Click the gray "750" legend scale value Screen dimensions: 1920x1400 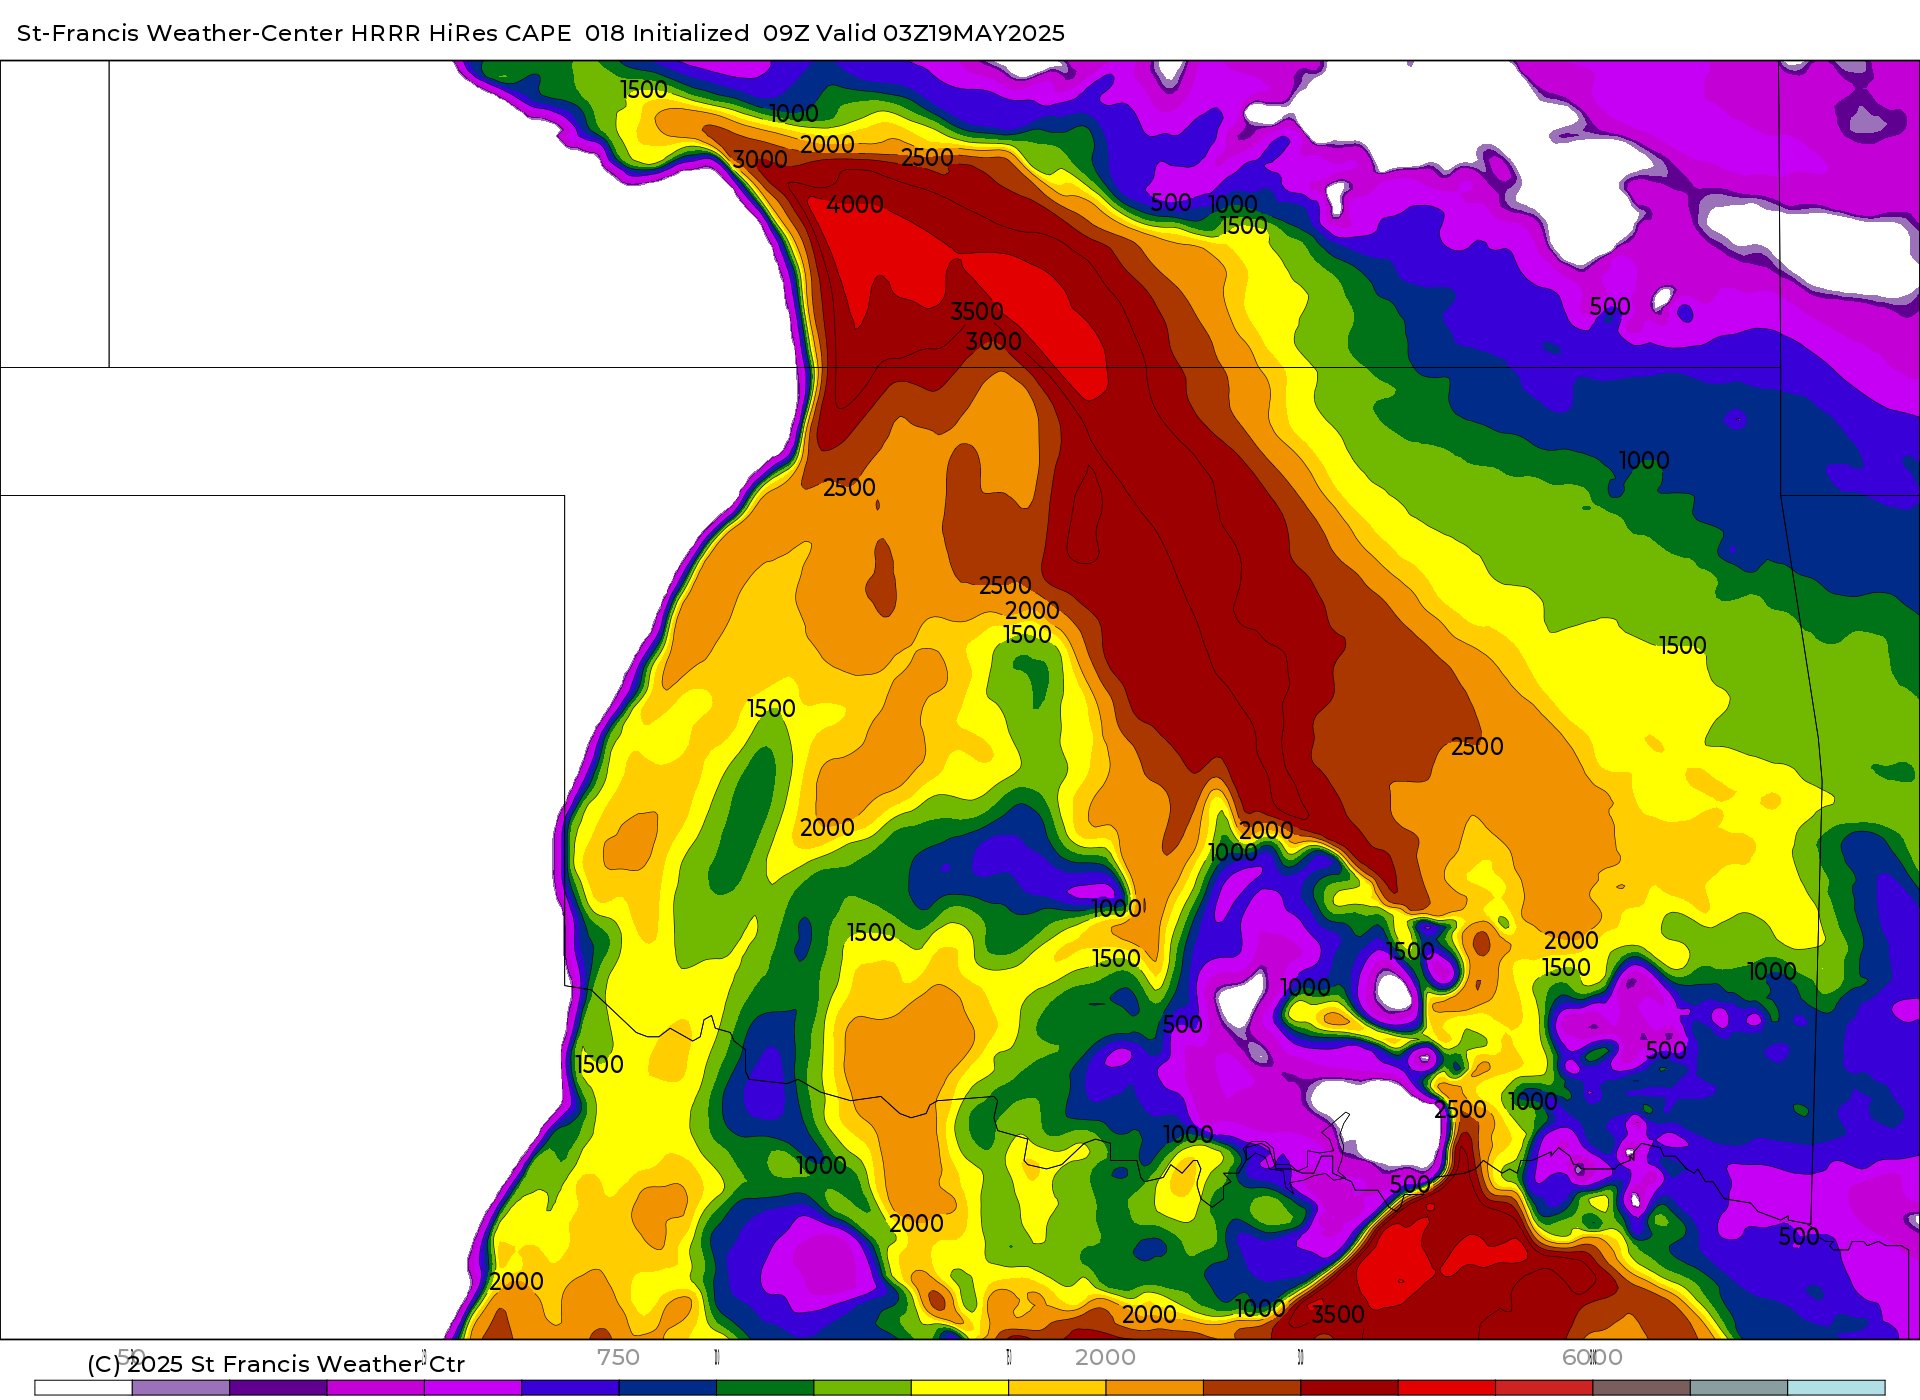[618, 1358]
